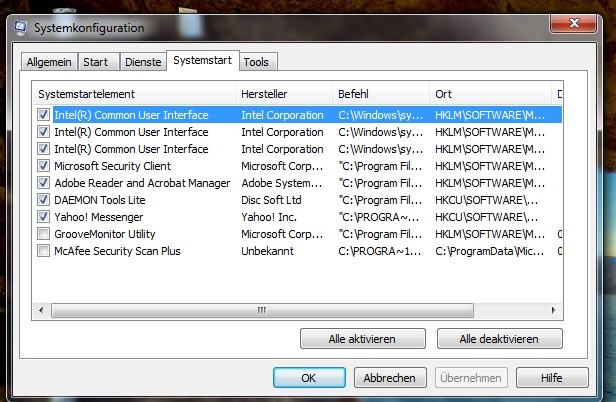Click the C:\PROGRA~1... command cell

pyautogui.click(x=380, y=251)
